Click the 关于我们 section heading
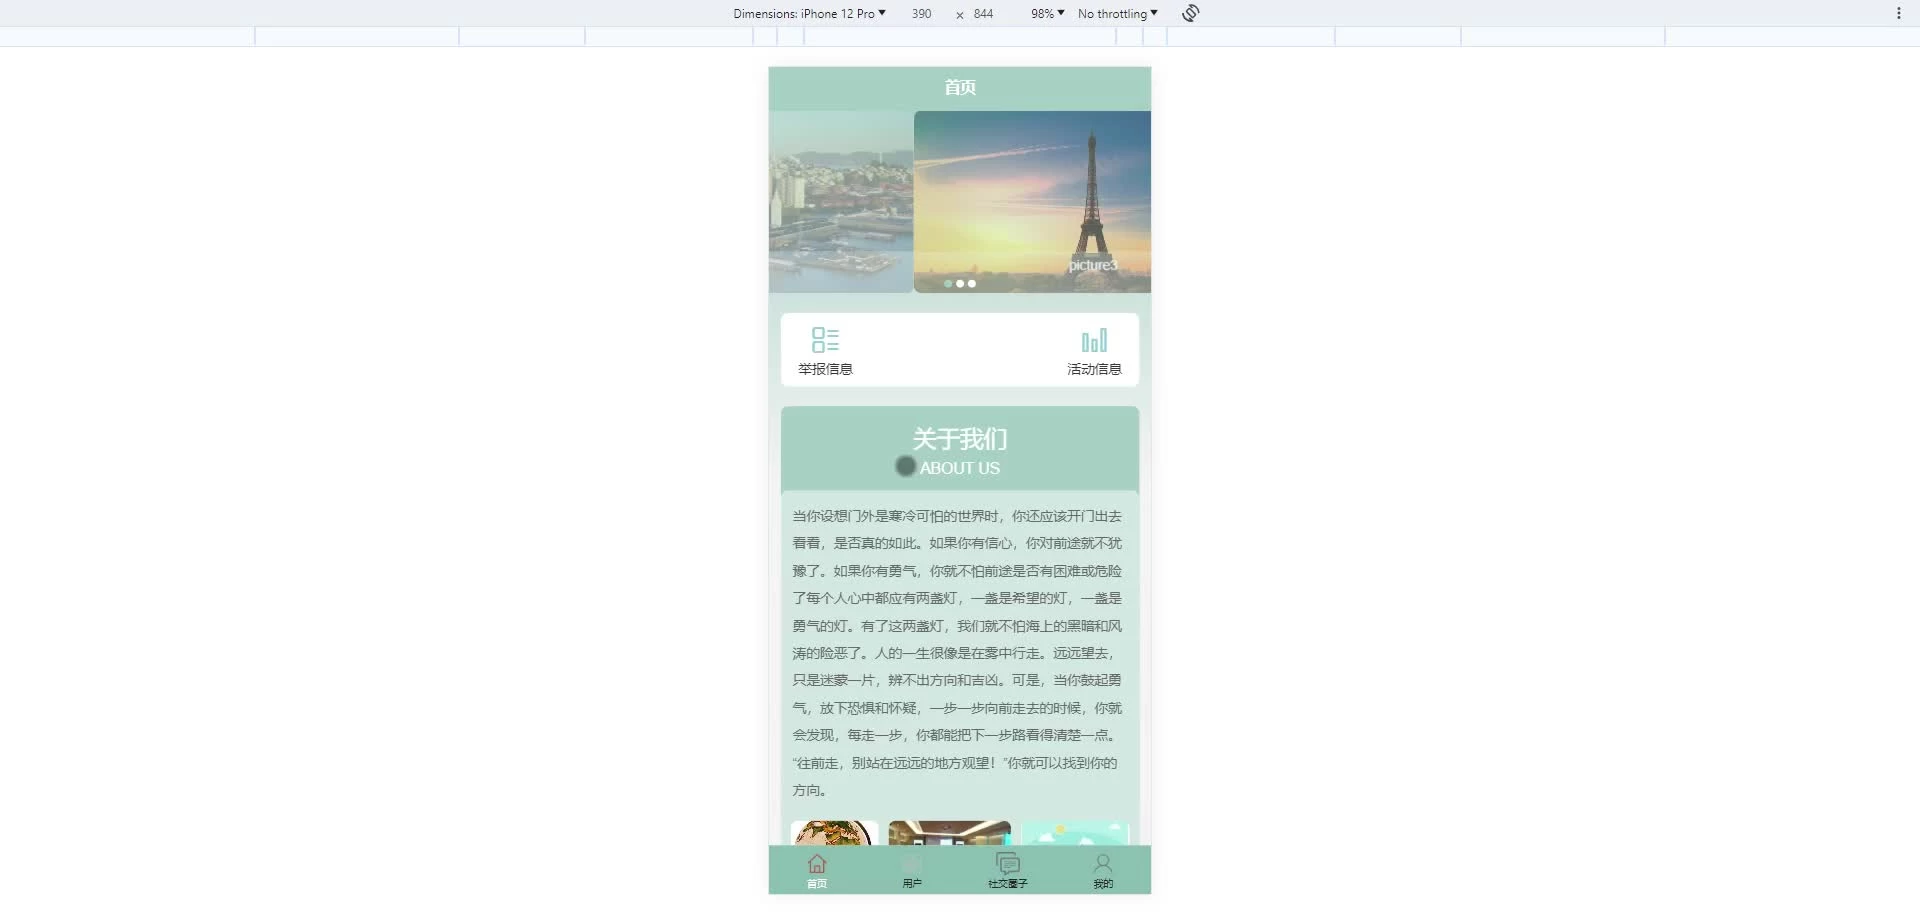The image size is (1920, 918). click(960, 439)
